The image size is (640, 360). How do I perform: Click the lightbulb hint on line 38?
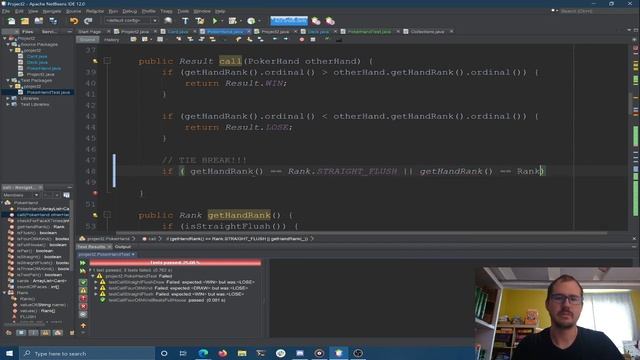[x=95, y=61]
